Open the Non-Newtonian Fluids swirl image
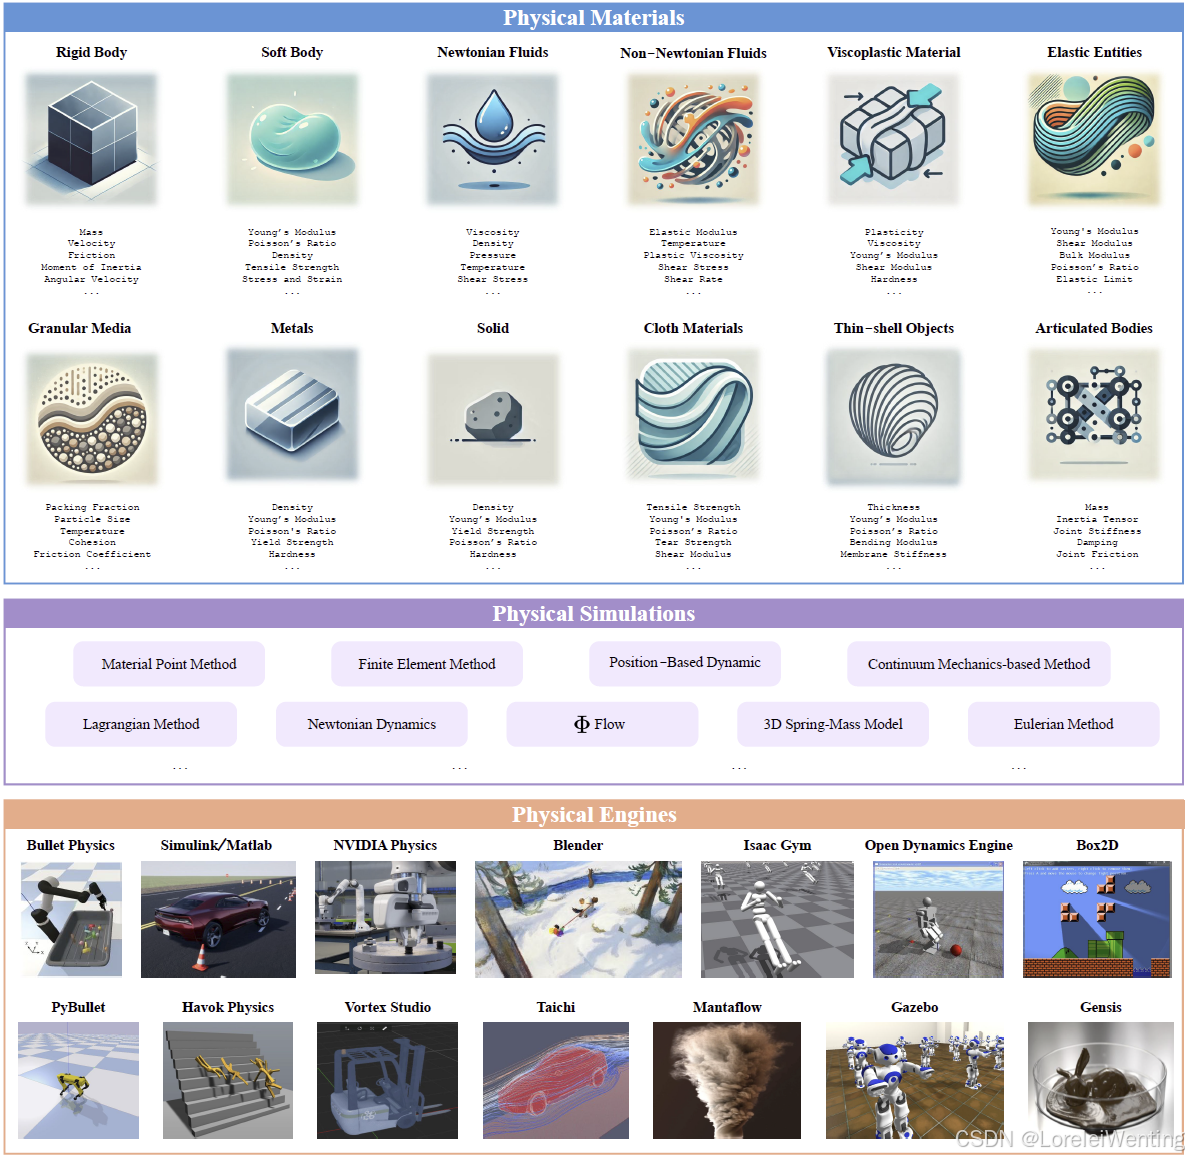Image resolution: width=1189 pixels, height=1159 pixels. pos(693,139)
